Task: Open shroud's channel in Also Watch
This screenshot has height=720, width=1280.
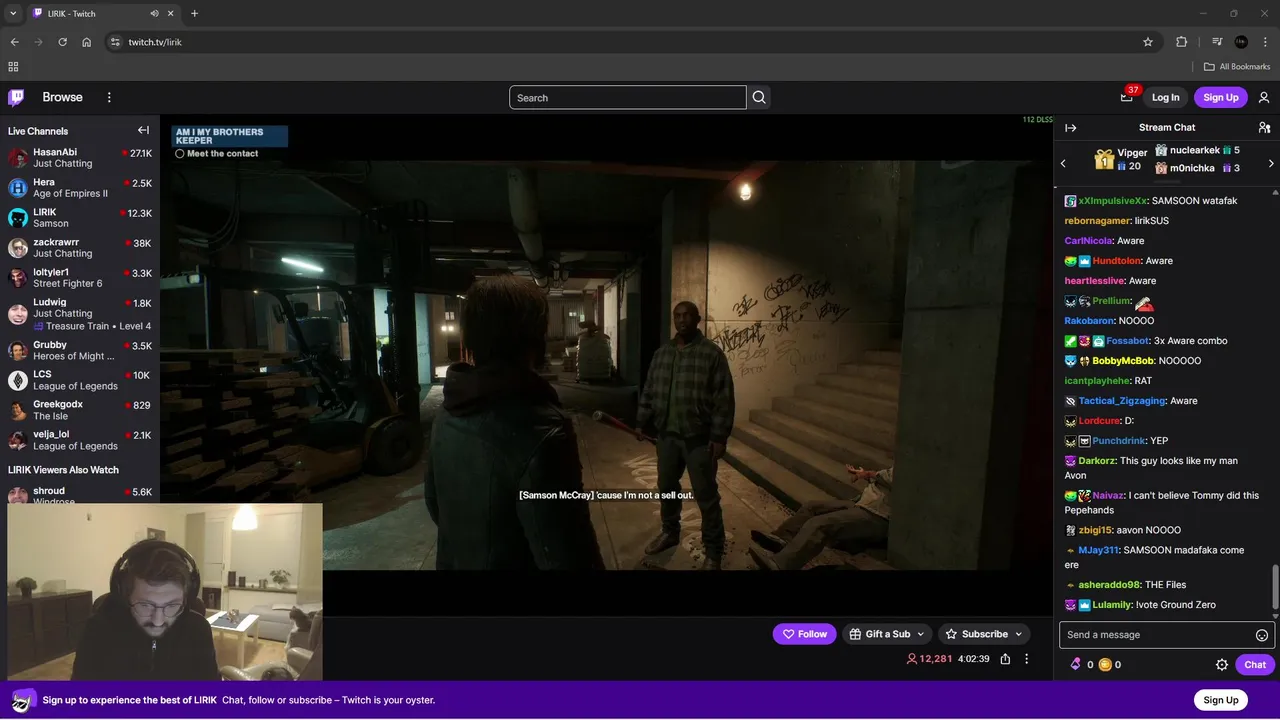Action: pyautogui.click(x=80, y=494)
